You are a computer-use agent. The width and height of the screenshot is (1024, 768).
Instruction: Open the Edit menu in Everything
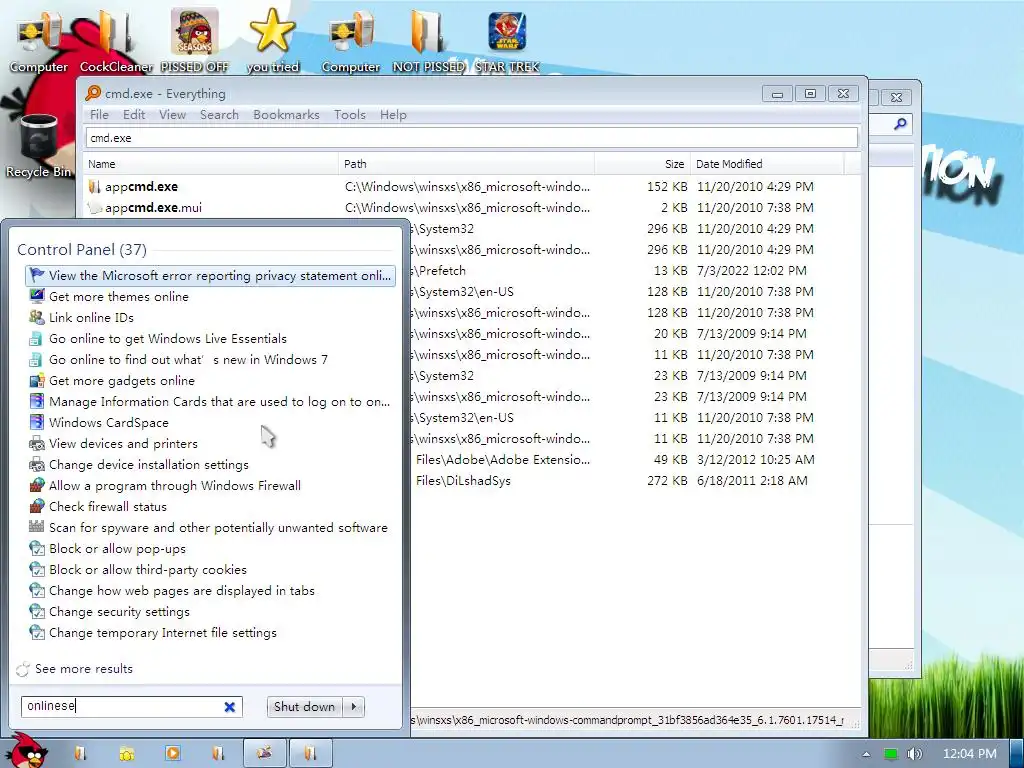pos(134,114)
